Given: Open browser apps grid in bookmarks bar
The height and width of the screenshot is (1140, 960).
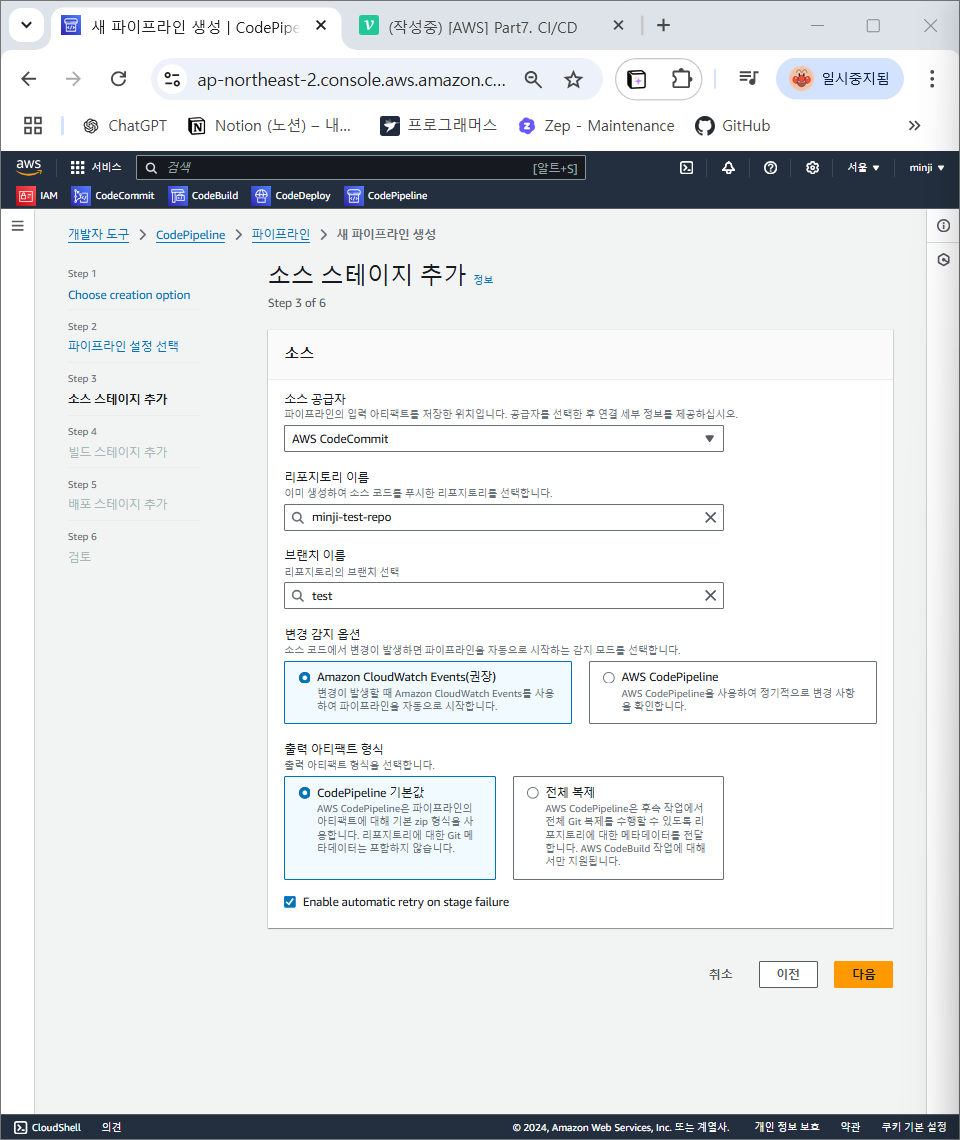Looking at the screenshot, I should [33, 126].
